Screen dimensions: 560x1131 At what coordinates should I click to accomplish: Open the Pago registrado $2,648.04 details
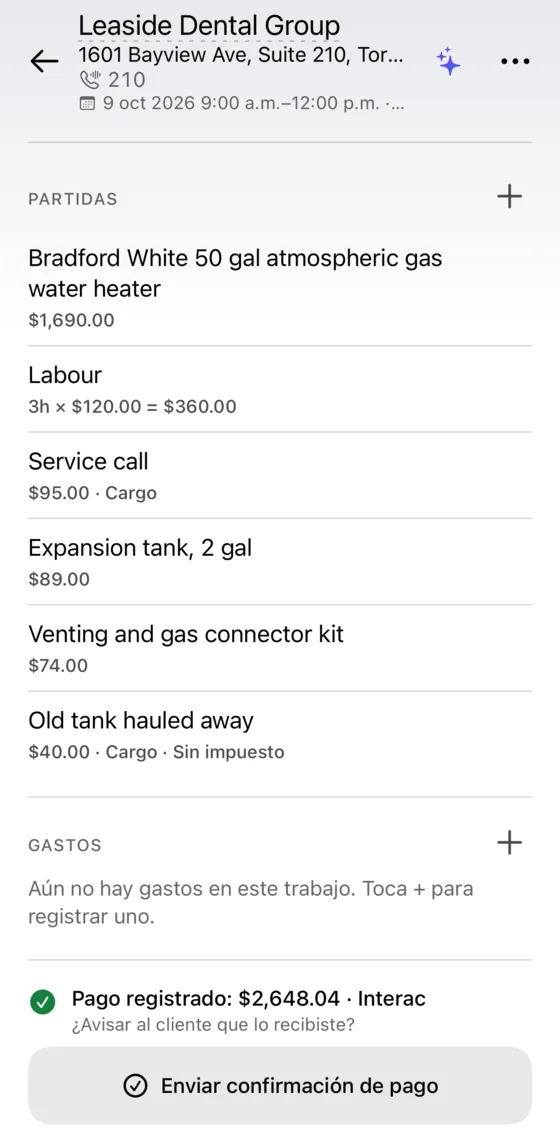coord(248,999)
